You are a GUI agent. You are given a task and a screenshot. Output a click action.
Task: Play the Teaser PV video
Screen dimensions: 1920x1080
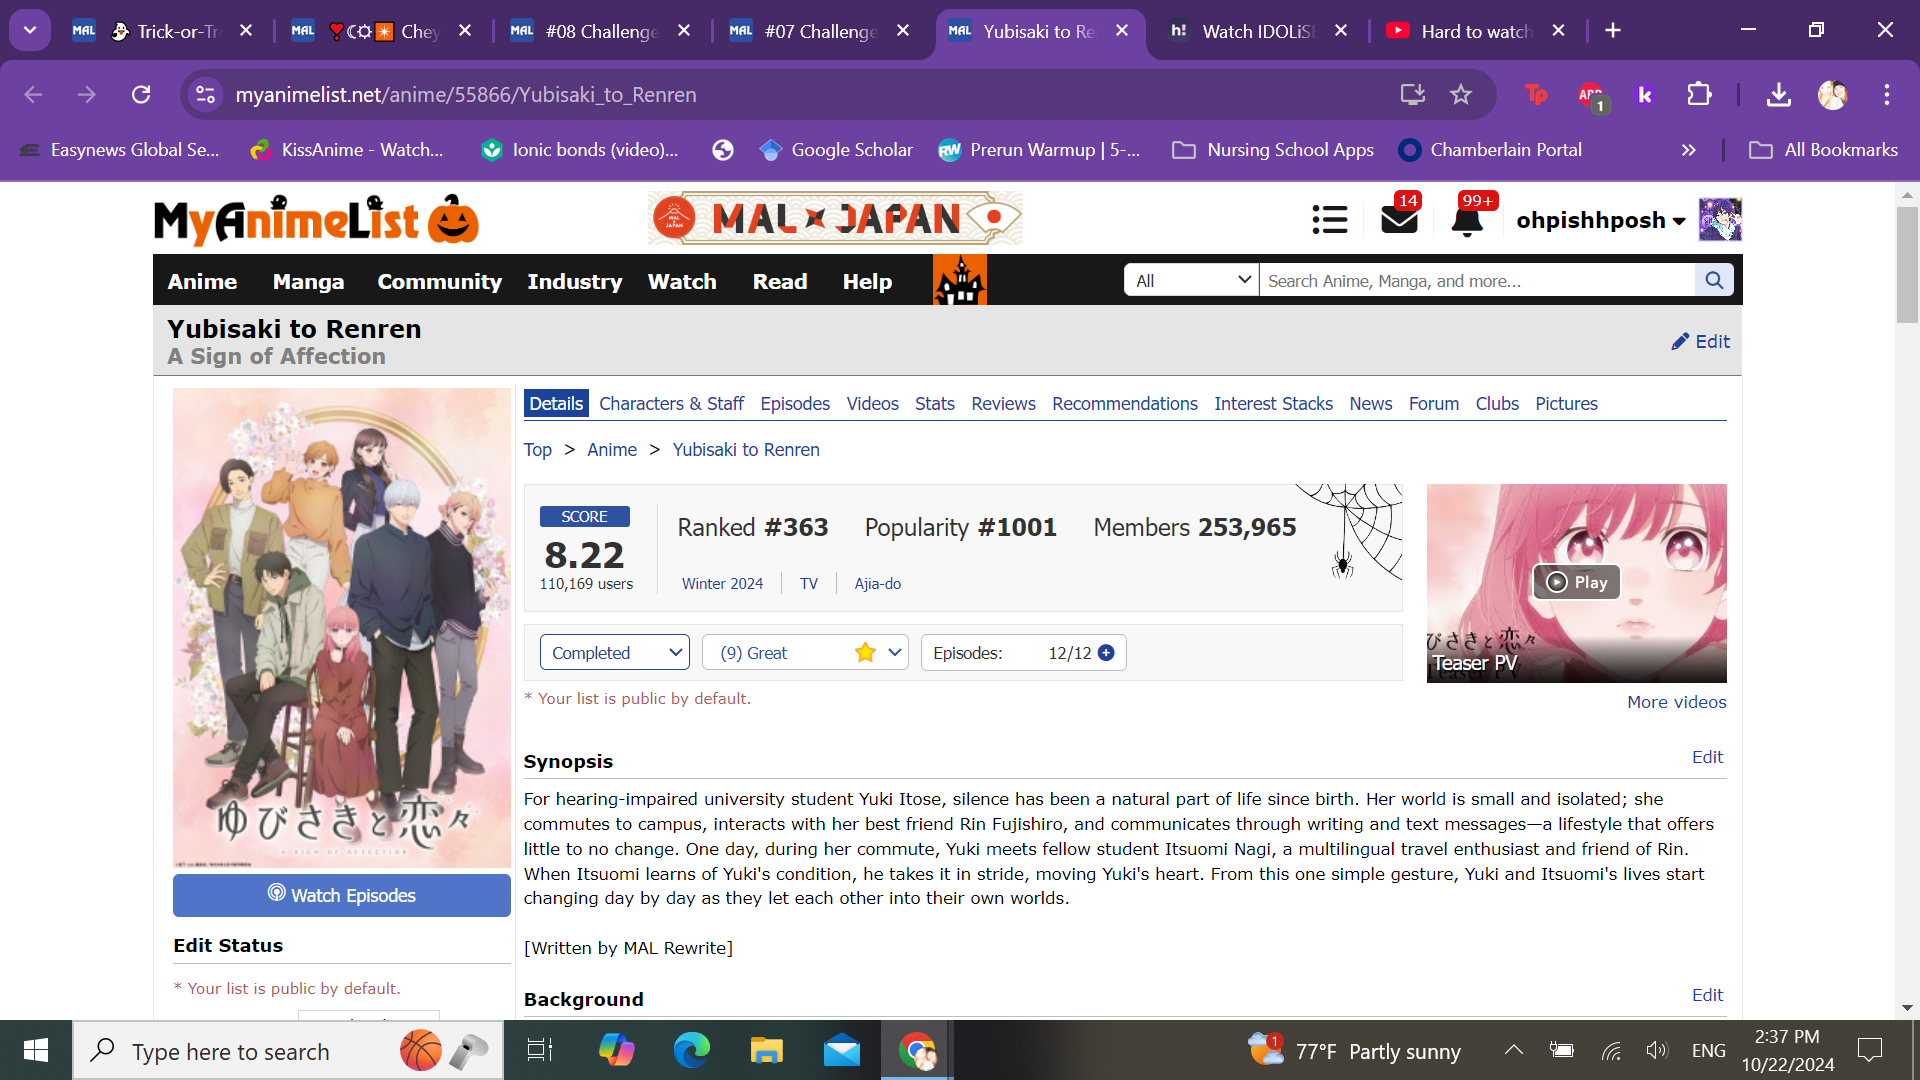[1577, 582]
